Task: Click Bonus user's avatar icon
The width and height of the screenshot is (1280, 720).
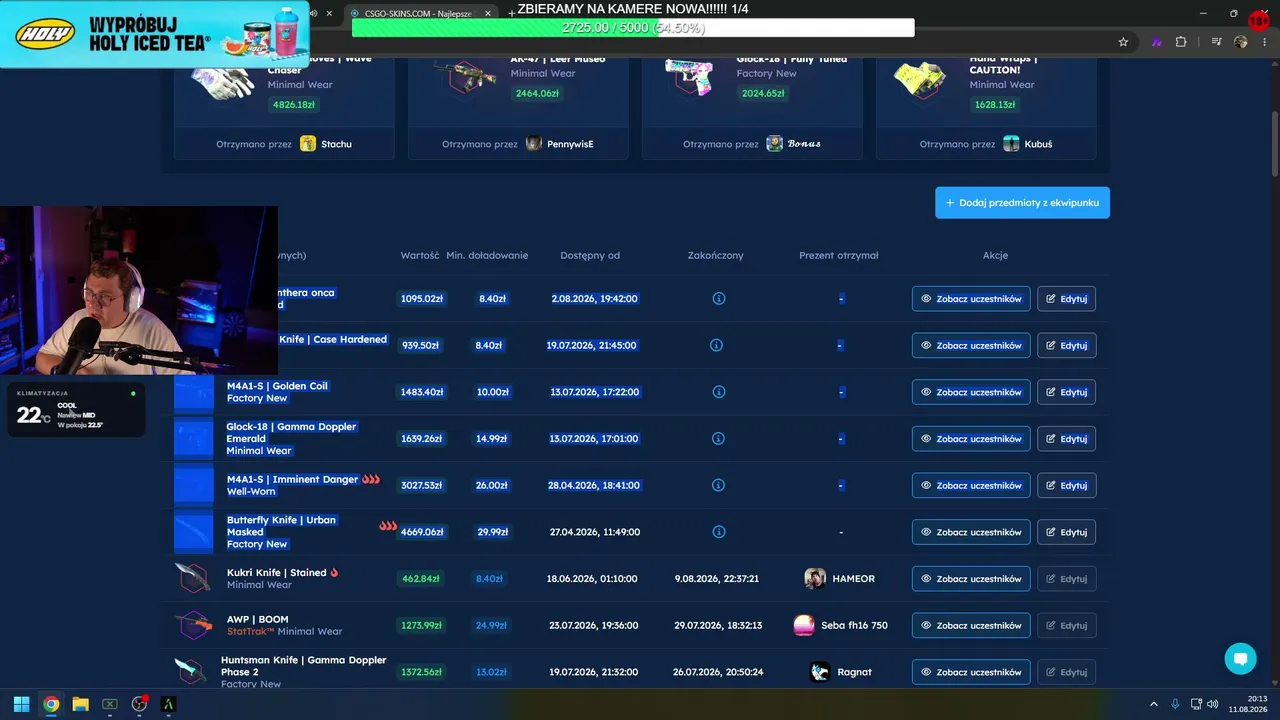Action: [775, 144]
